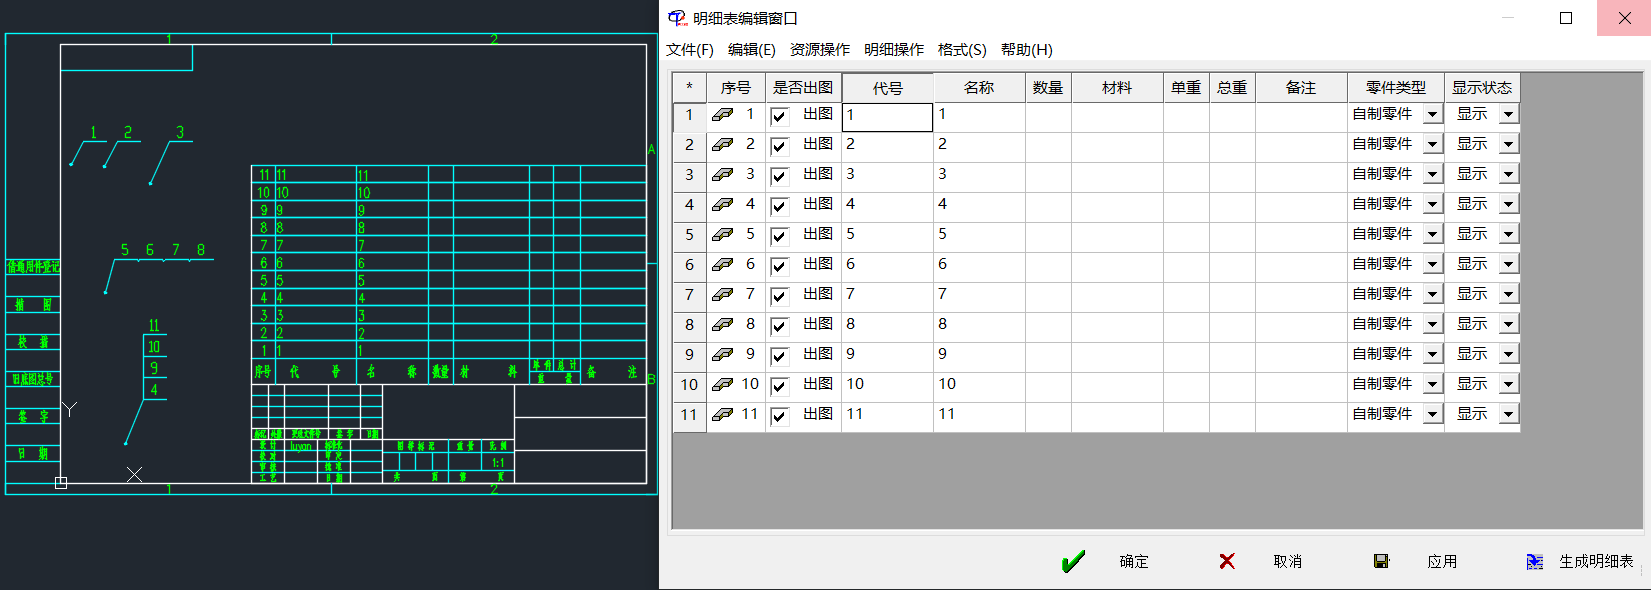Open the 明细操作 menu
1651x590 pixels.
click(894, 50)
